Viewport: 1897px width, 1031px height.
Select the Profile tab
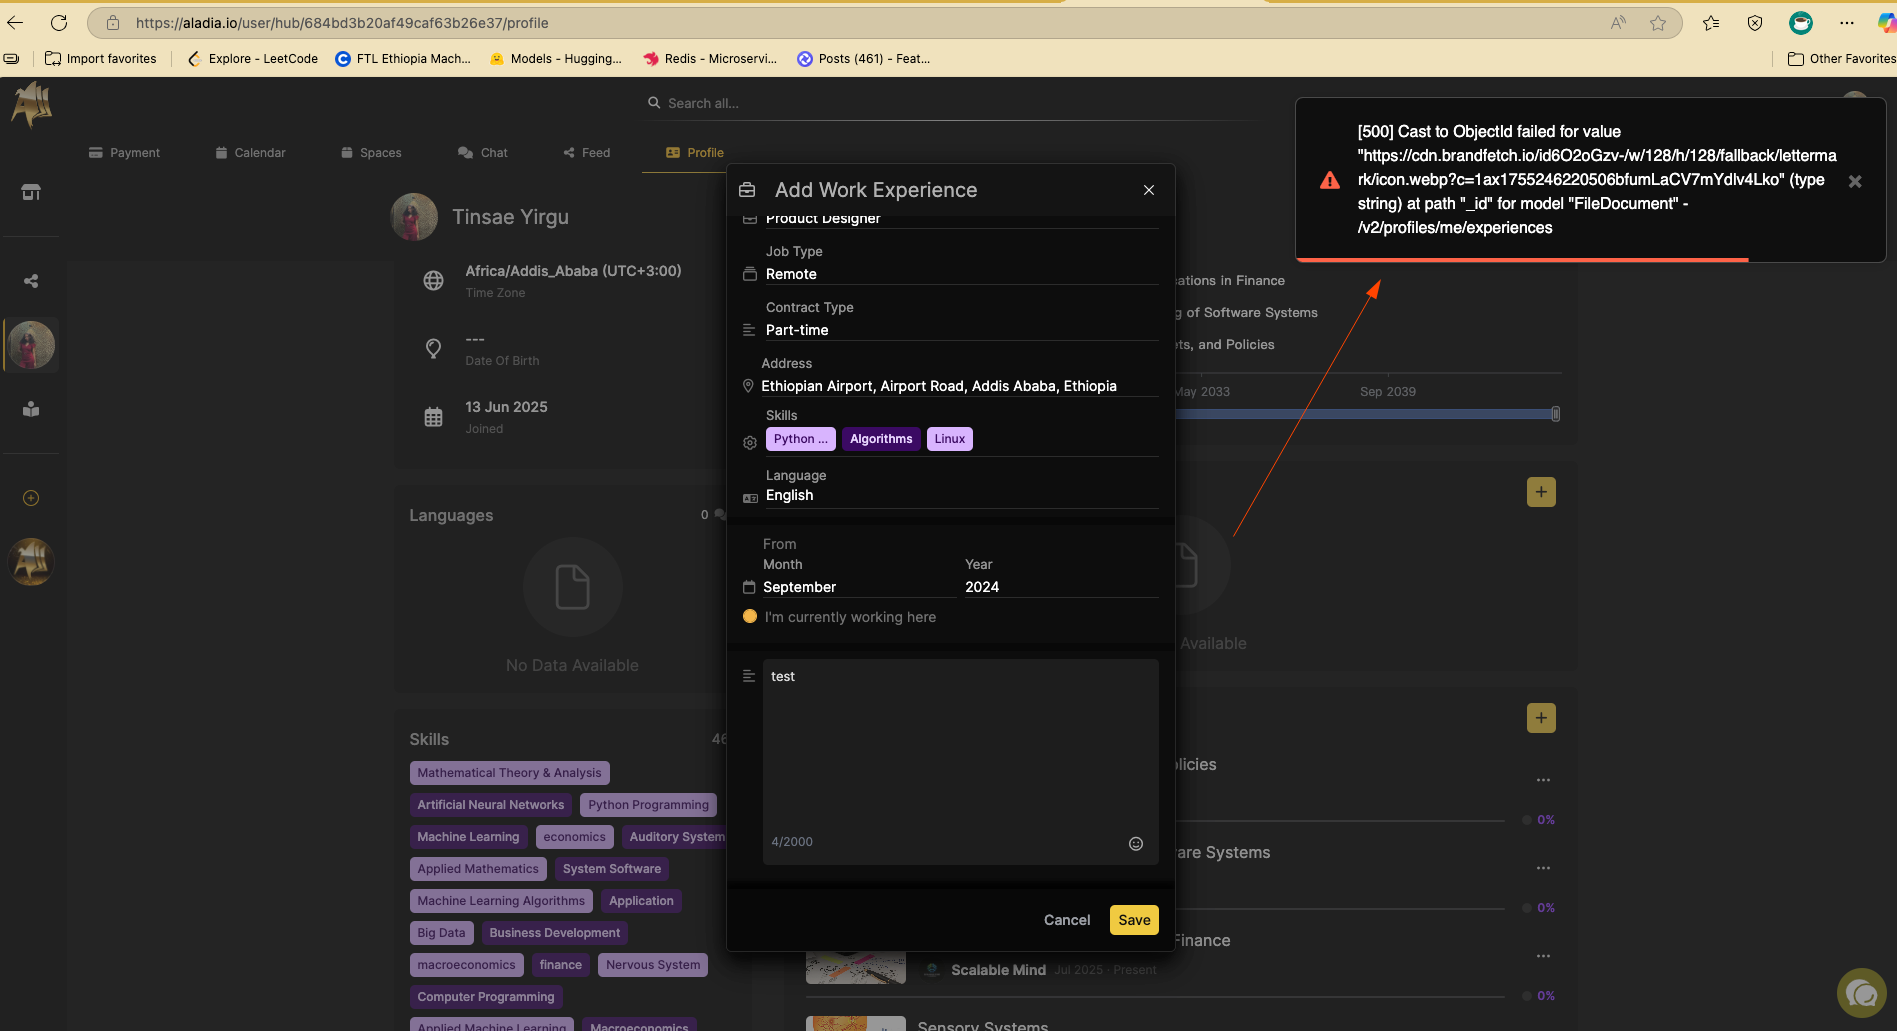(695, 152)
